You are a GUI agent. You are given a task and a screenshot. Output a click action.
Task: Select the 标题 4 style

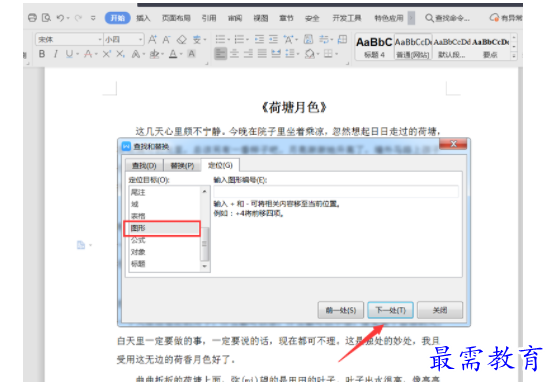tap(374, 47)
